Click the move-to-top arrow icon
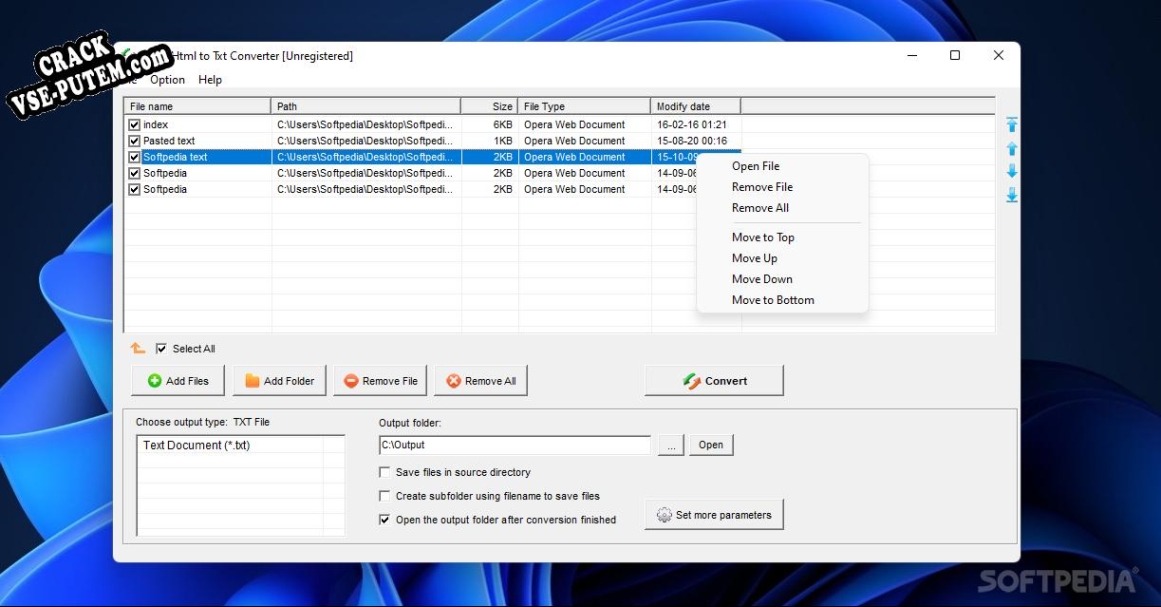 (x=1011, y=124)
